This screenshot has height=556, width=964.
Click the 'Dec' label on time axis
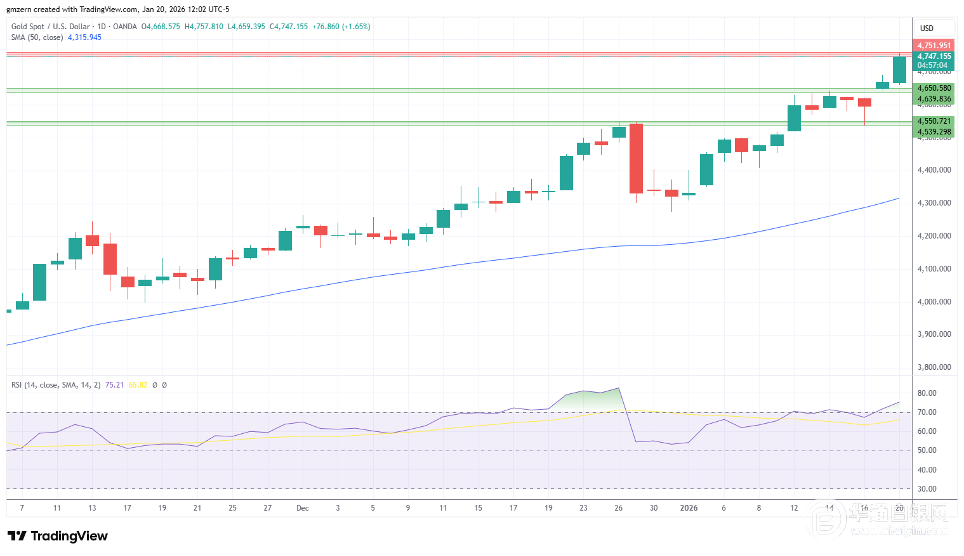302,508
